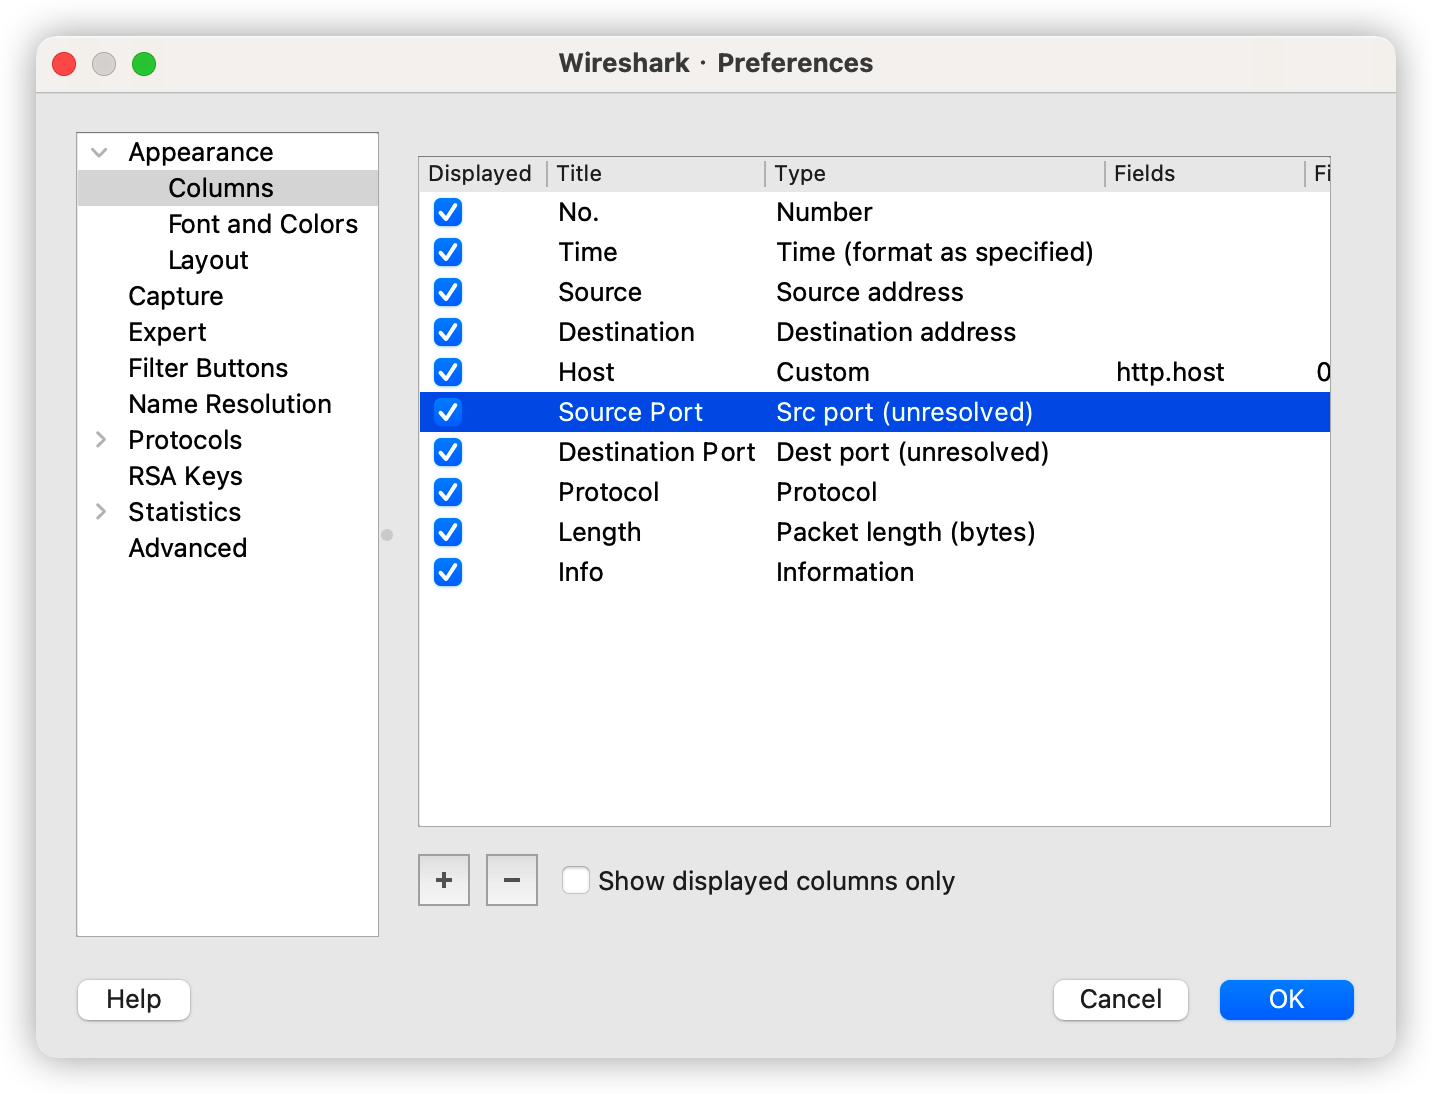Viewport: 1432px width, 1094px height.
Task: Open the RSA Keys preferences
Action: click(x=186, y=476)
